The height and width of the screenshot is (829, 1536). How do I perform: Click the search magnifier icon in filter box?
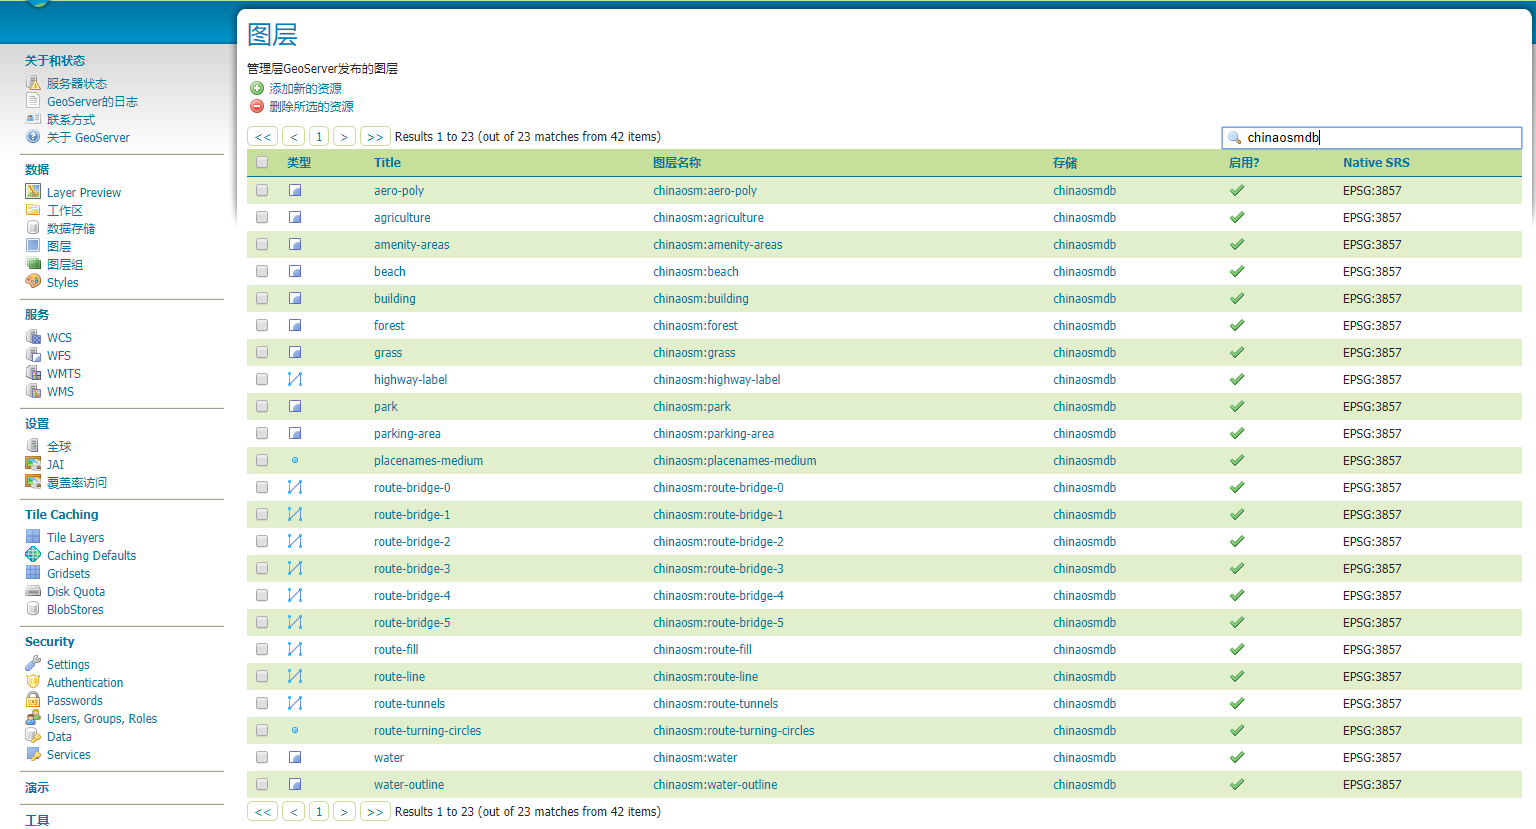[x=1234, y=137]
